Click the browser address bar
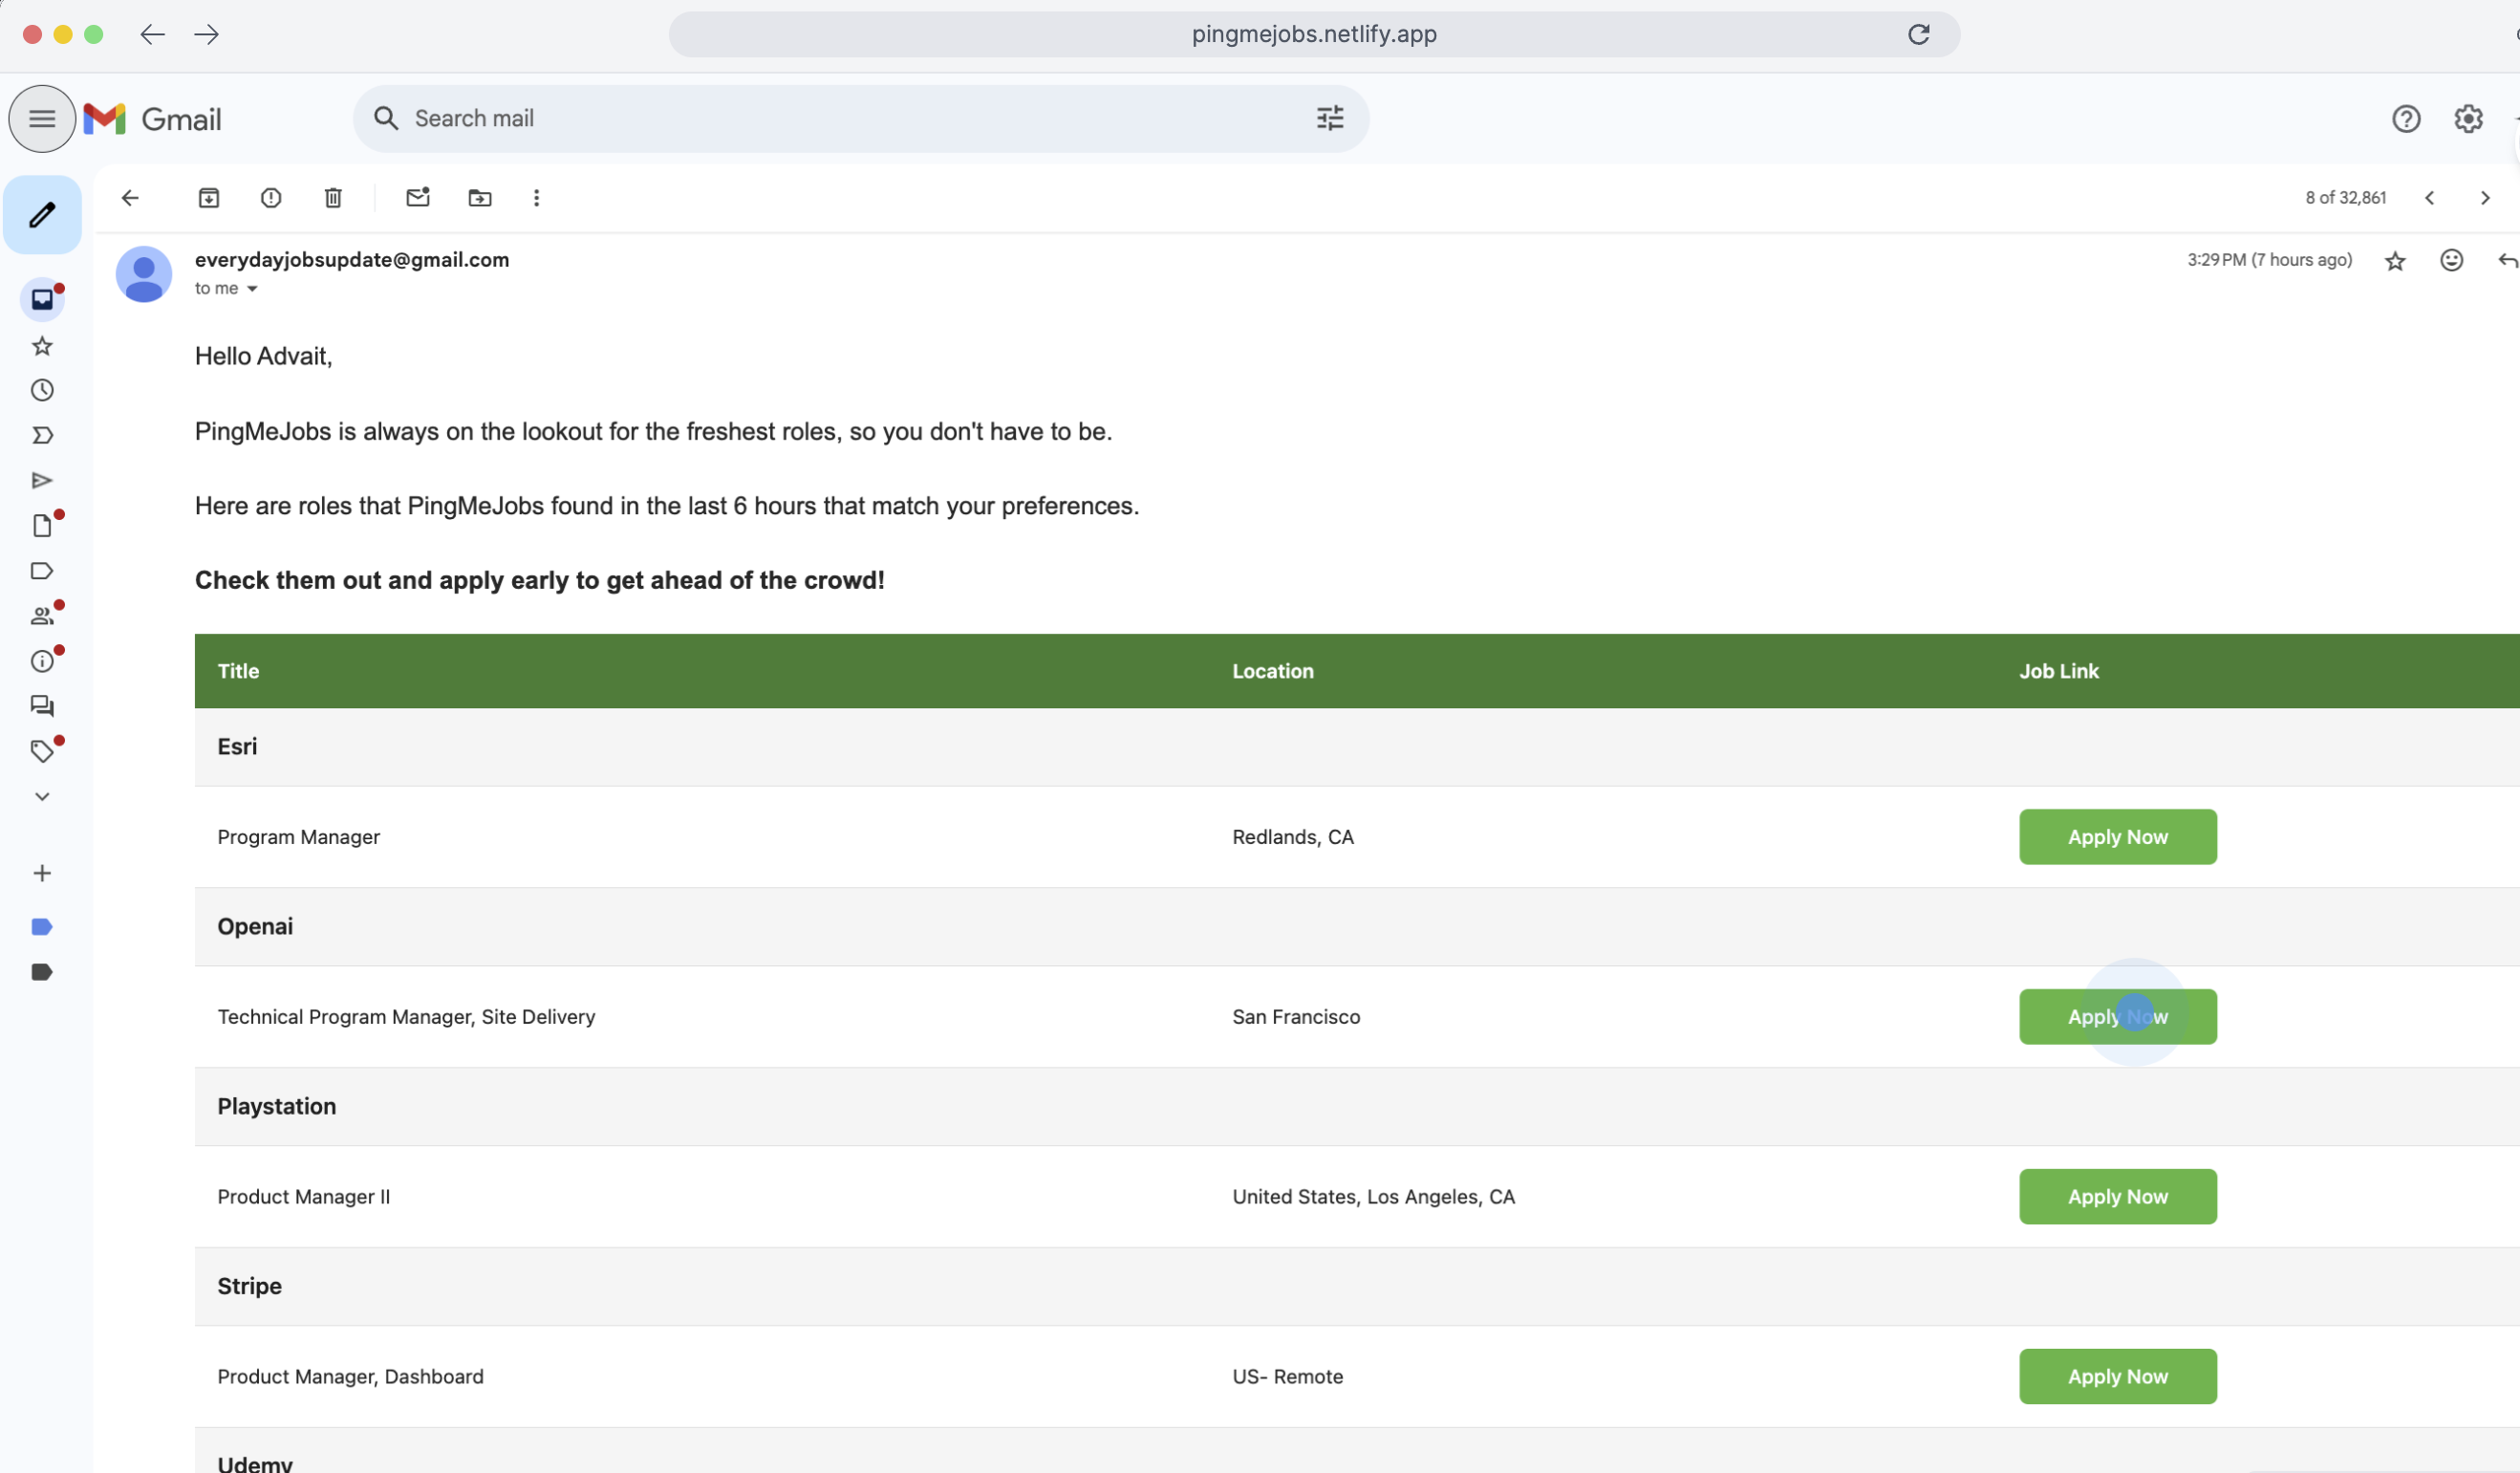2520x1473 pixels. click(1314, 34)
